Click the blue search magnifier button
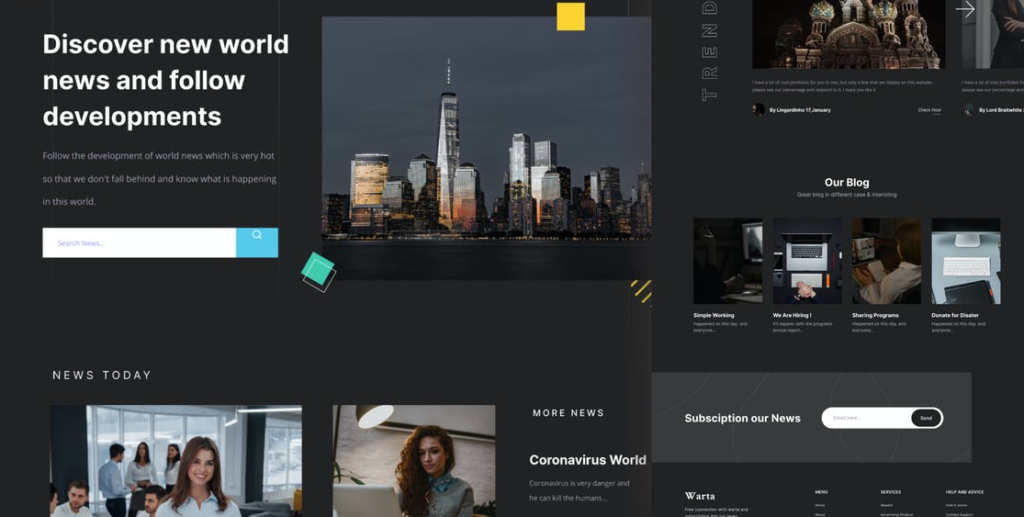The width and height of the screenshot is (1024, 517). pyautogui.click(x=257, y=242)
